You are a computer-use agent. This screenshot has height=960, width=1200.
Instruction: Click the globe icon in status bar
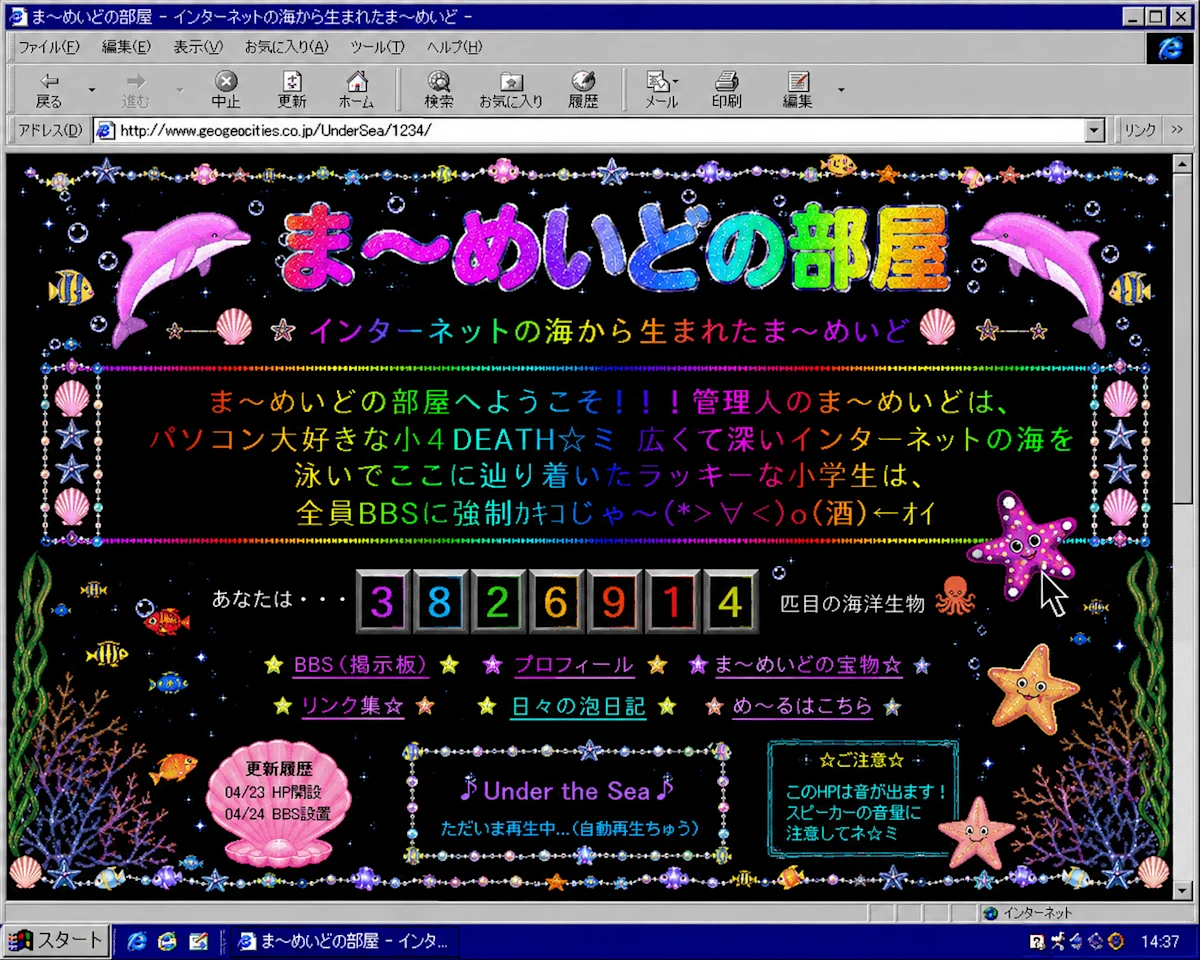(990, 913)
